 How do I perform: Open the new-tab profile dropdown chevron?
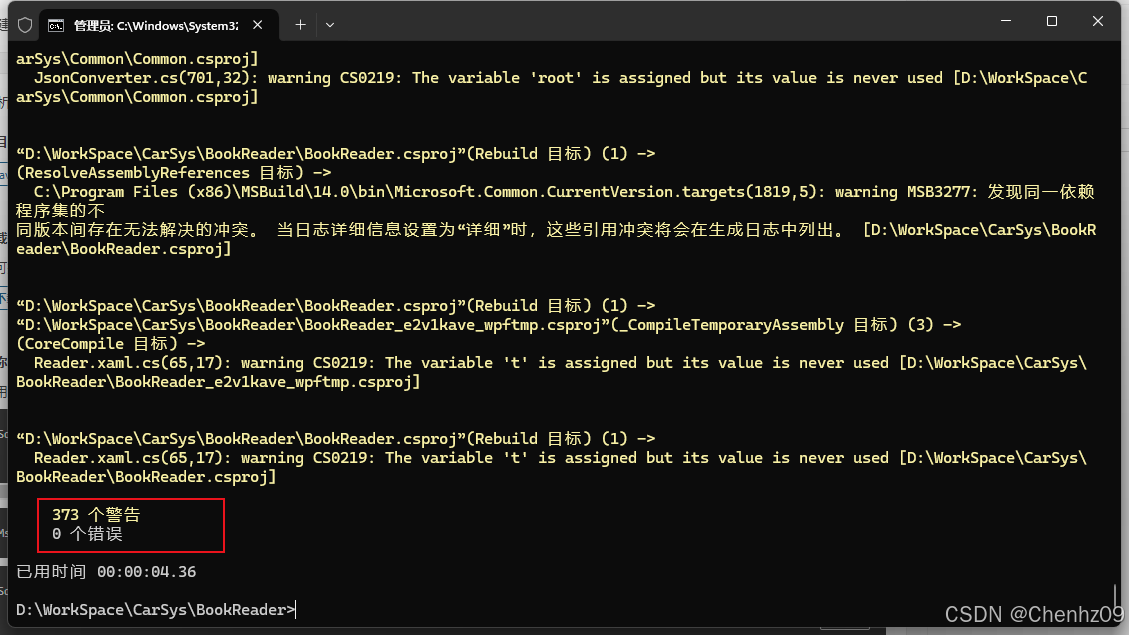(x=330, y=25)
